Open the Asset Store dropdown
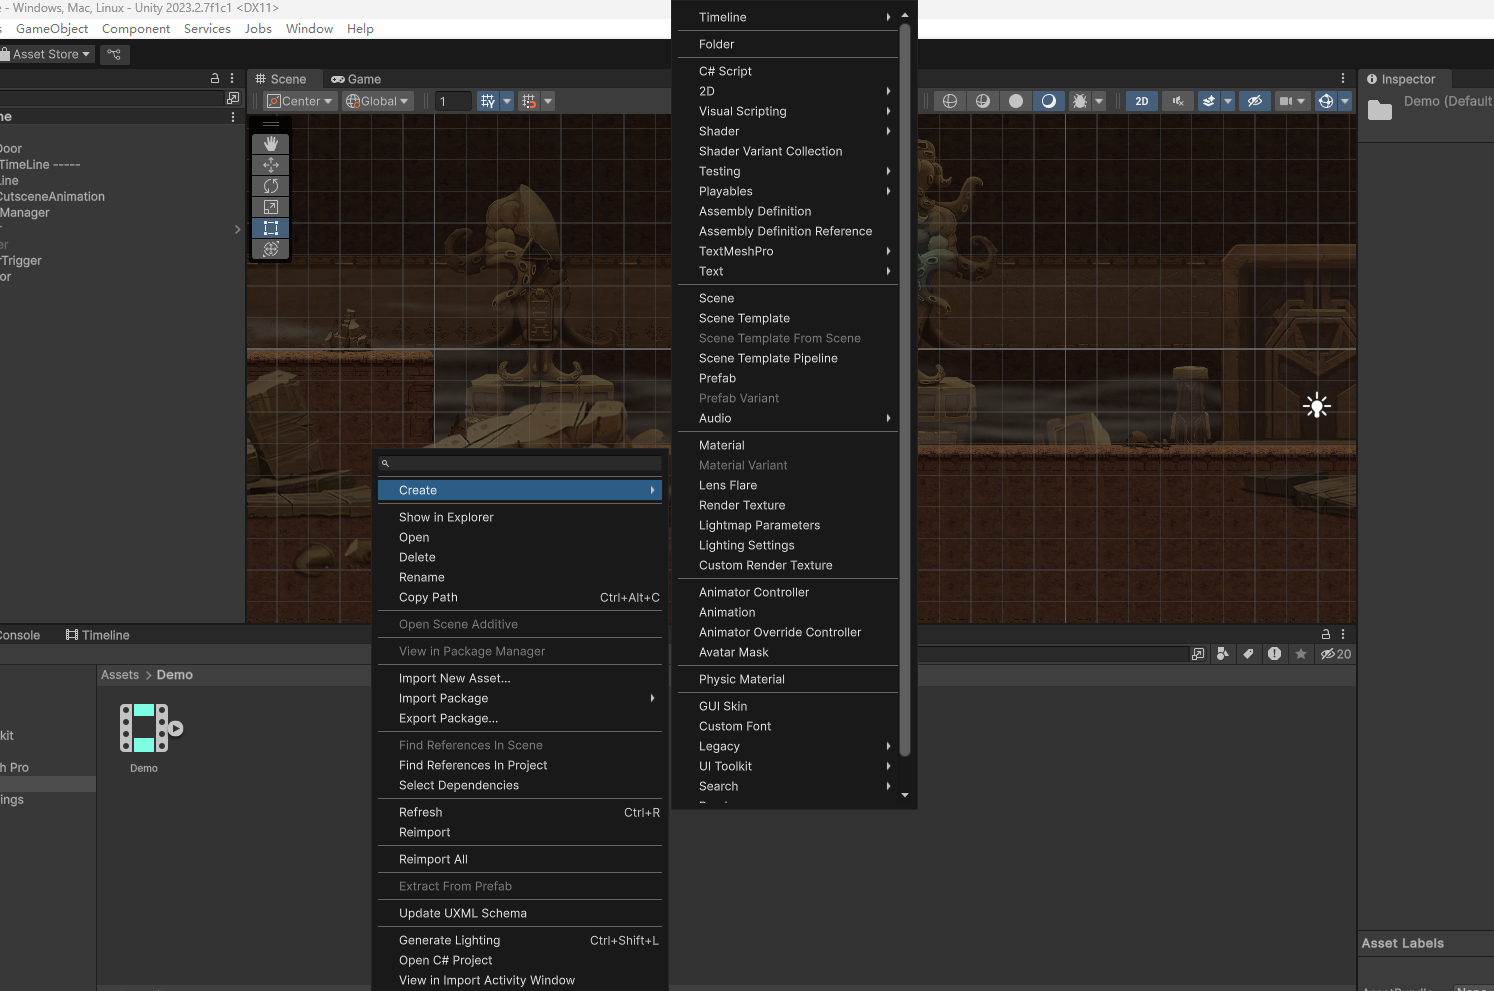Screen dimensions: 1494x991 coord(47,54)
